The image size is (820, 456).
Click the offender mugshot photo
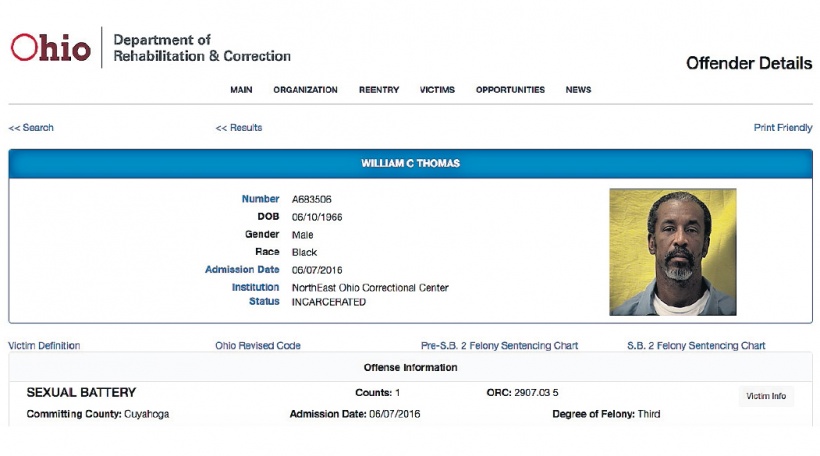click(673, 252)
